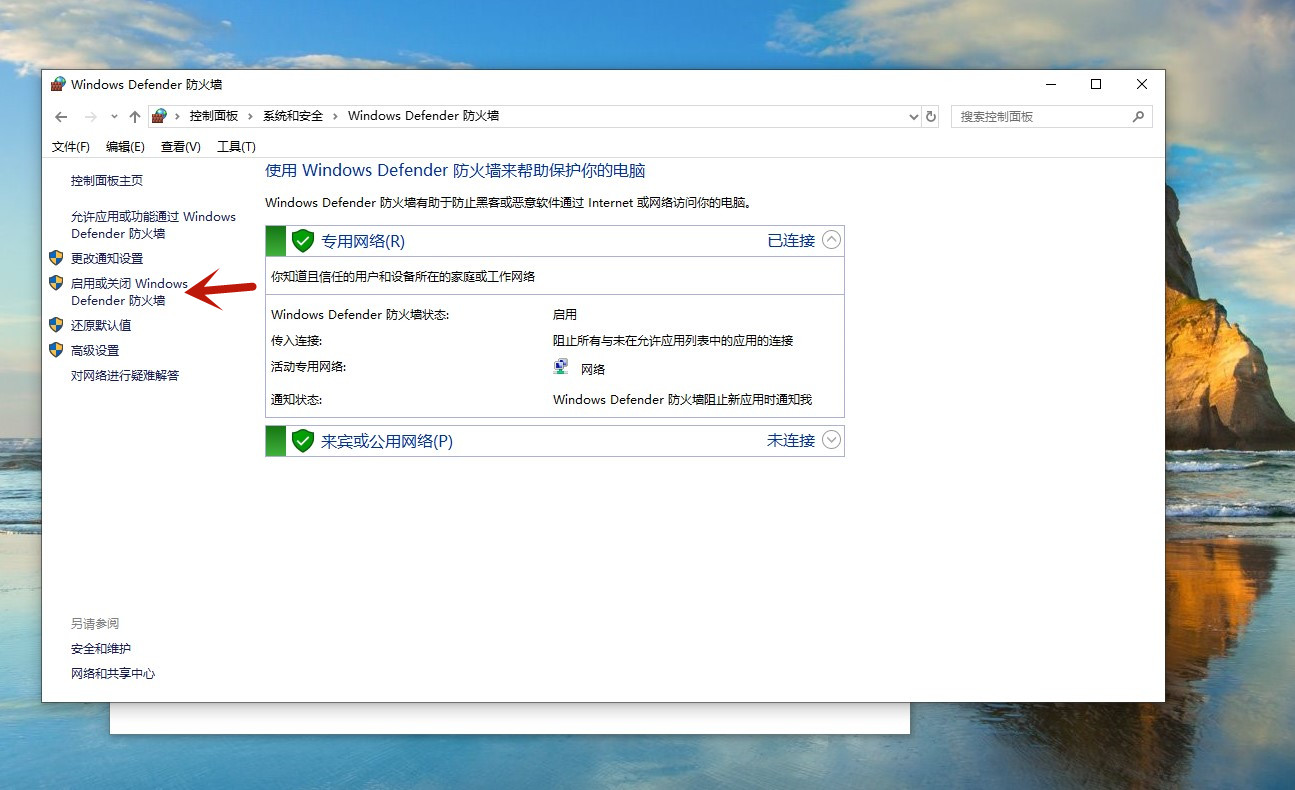Screen dimensions: 1295x790
Task: Click the 来宾或公用网络(P) heading
Action: point(387,441)
